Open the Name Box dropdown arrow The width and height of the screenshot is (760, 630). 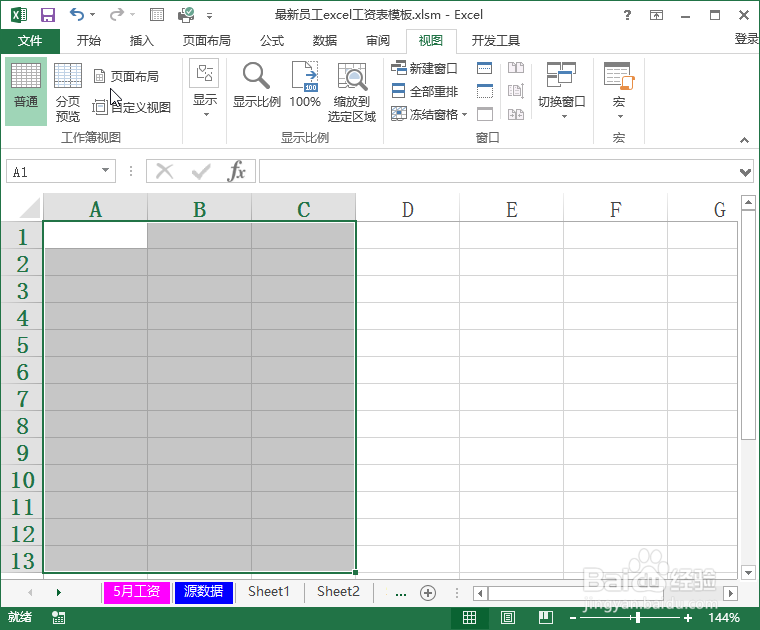tap(105, 171)
